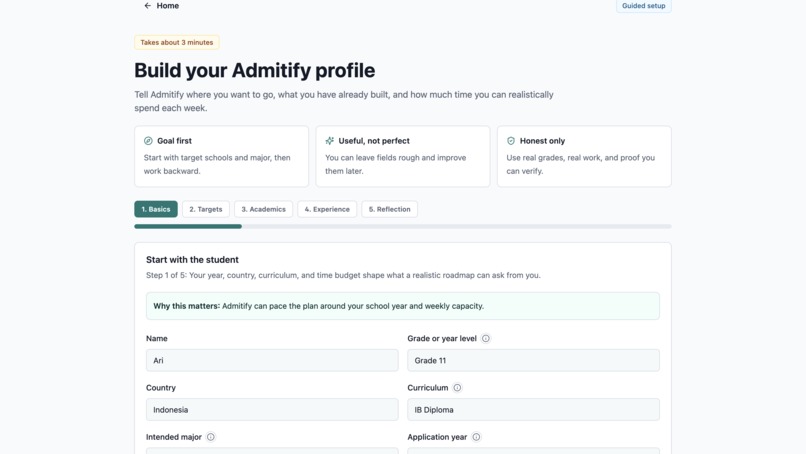Select the 1. Basics step tab
Image resolution: width=806 pixels, height=454 pixels.
click(156, 209)
